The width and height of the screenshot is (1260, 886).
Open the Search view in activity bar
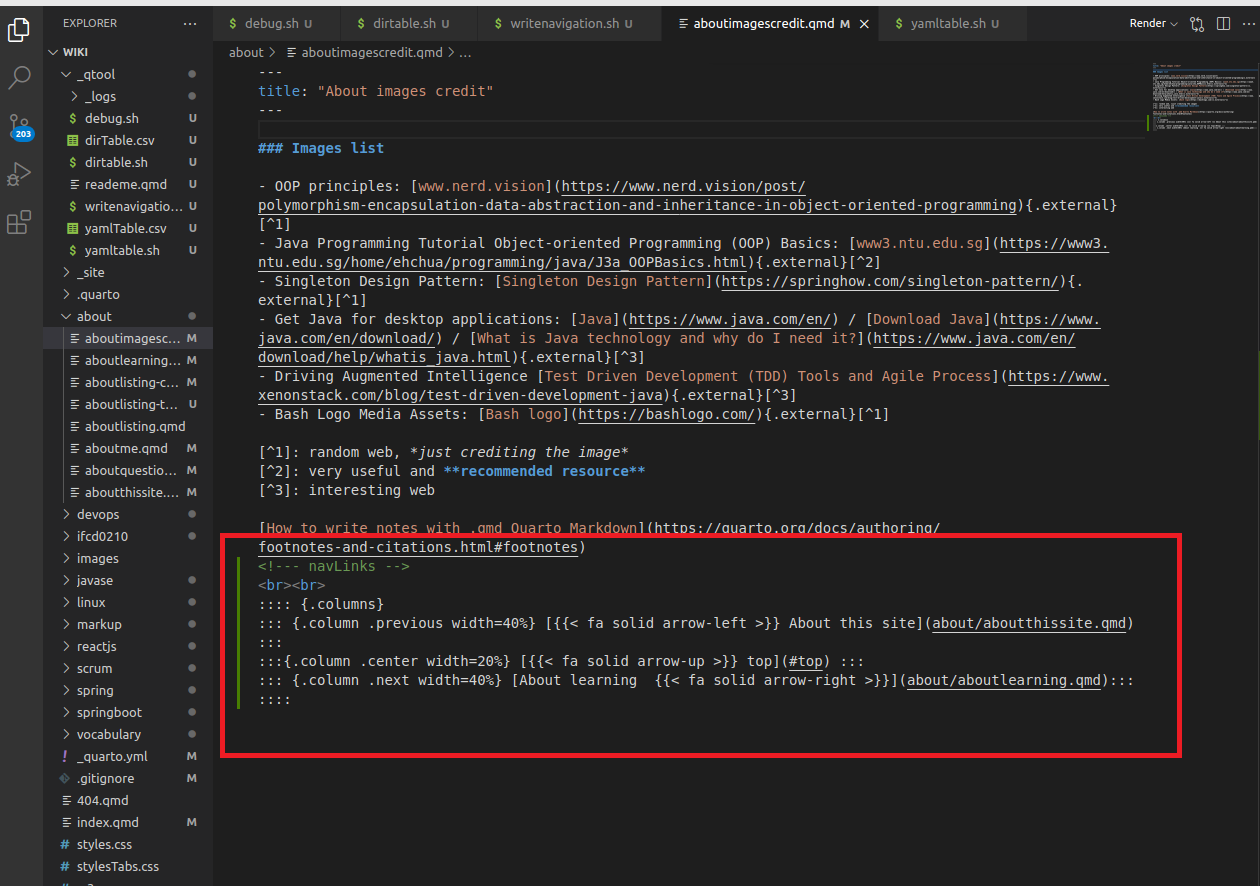(x=19, y=77)
